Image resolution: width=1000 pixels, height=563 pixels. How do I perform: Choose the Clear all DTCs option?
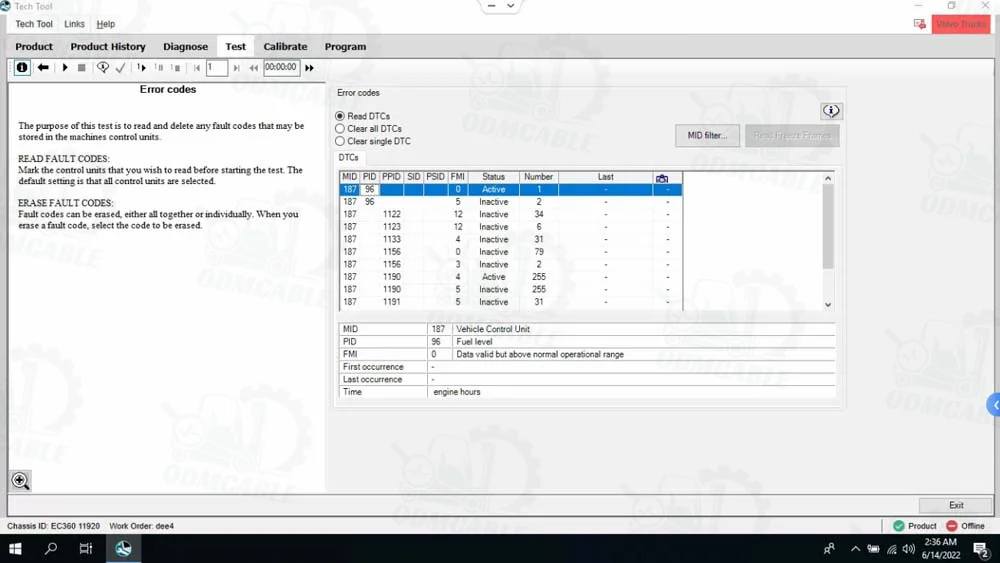coord(340,129)
